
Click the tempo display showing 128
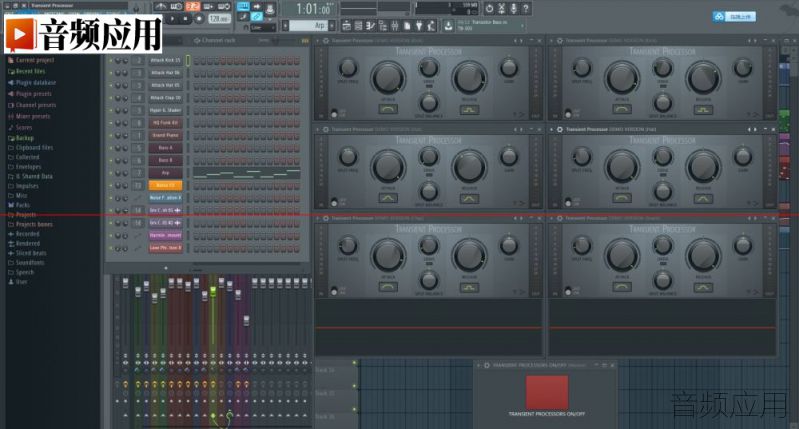coord(219,19)
